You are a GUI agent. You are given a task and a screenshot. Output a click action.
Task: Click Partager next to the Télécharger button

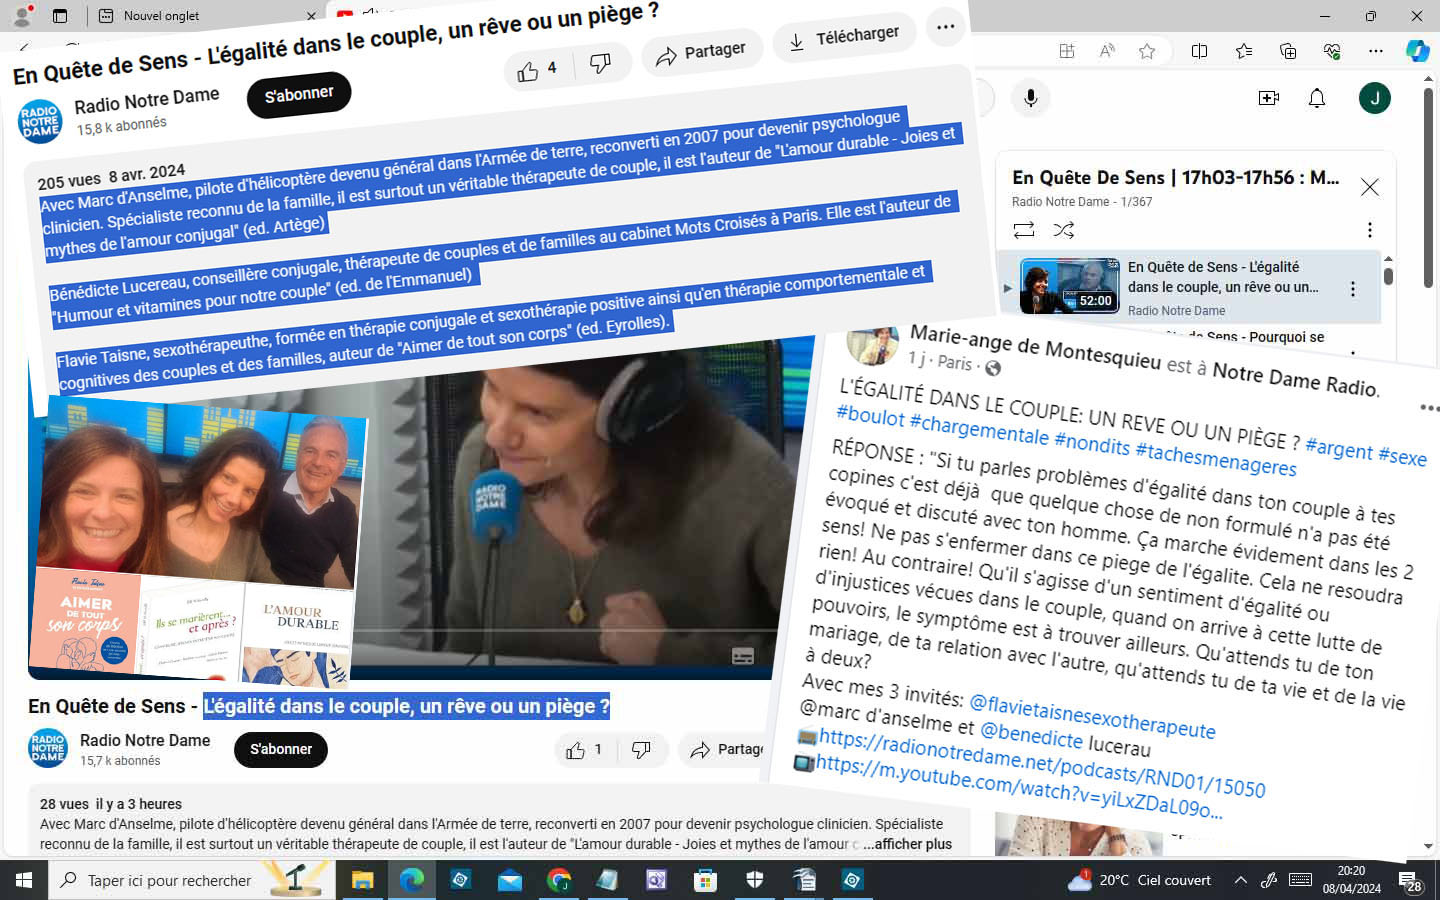point(701,53)
